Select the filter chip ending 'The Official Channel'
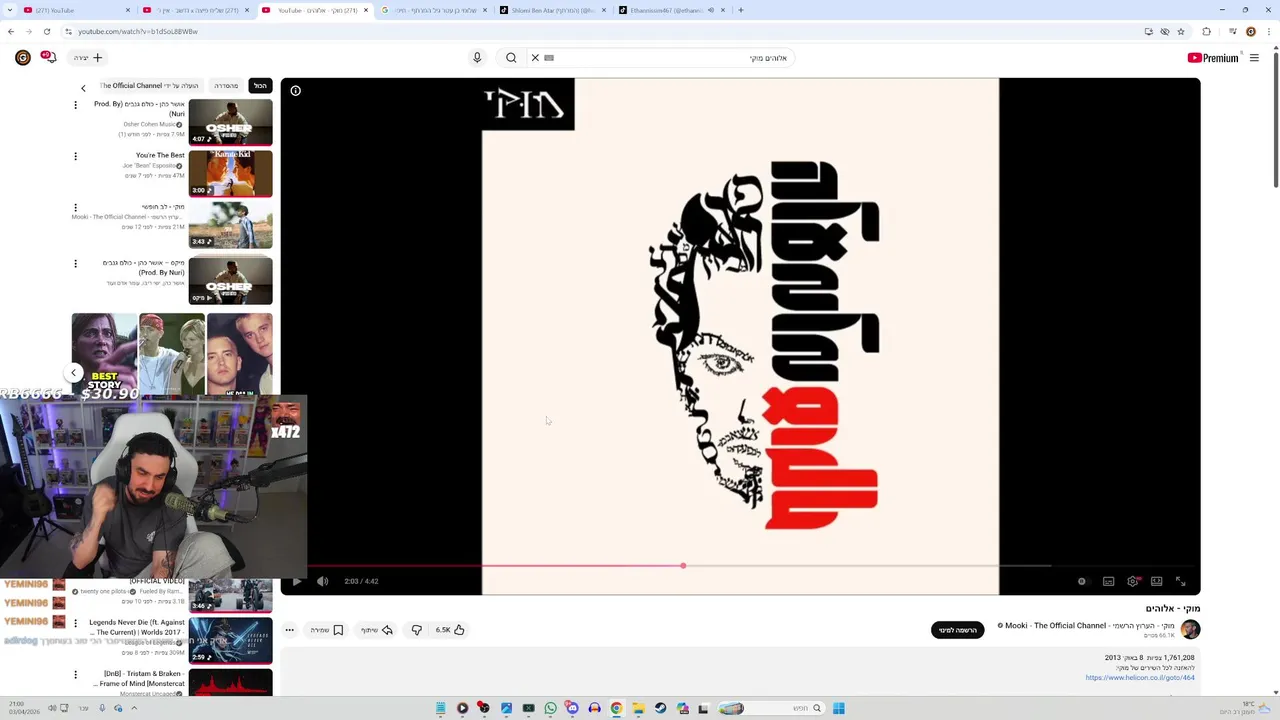The height and width of the screenshot is (720, 1280). [x=149, y=86]
